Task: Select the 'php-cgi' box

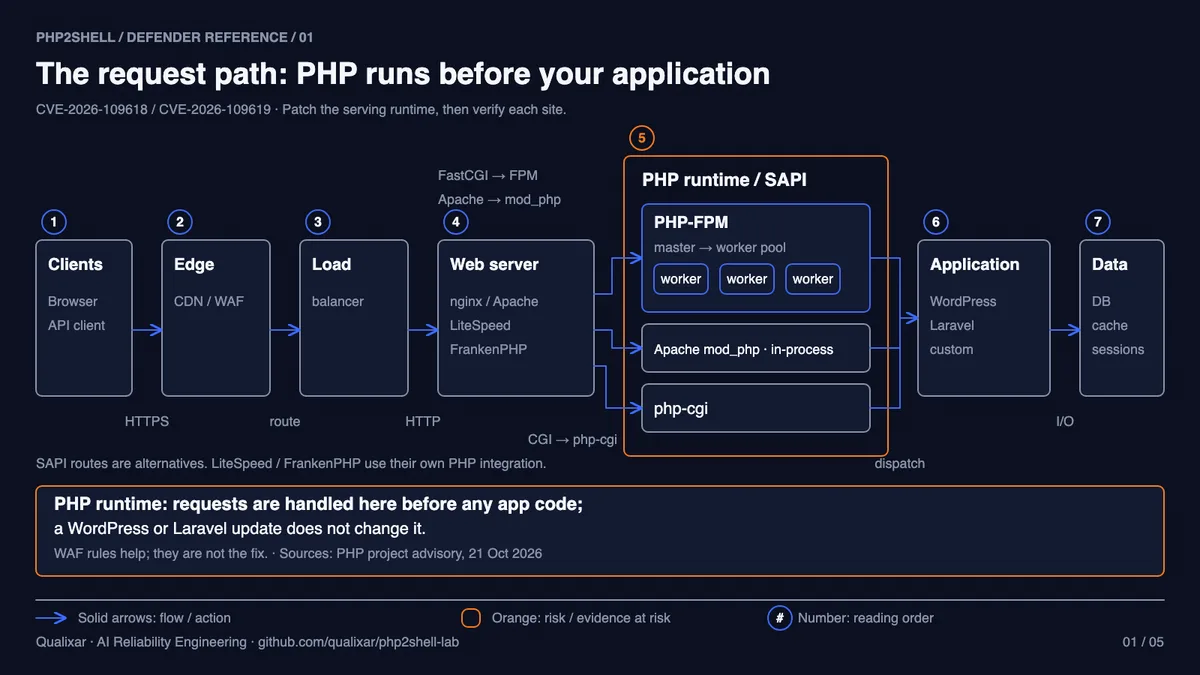Action: click(756, 409)
